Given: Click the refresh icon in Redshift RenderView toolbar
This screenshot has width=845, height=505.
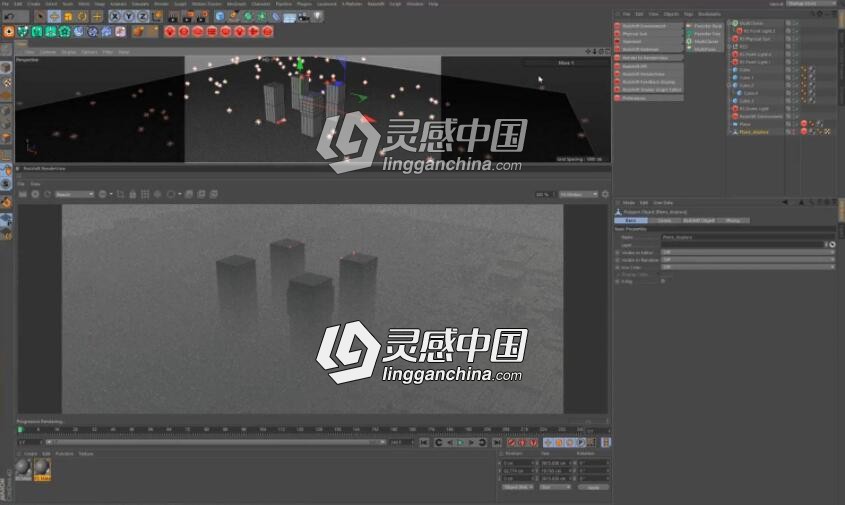Looking at the screenshot, I should pos(47,194).
